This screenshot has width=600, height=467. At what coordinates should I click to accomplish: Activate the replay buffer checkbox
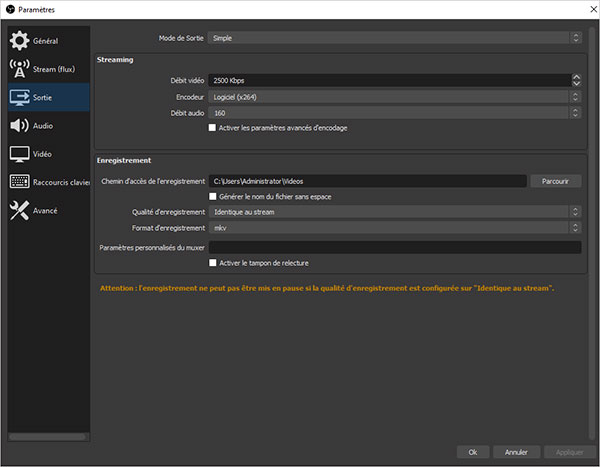pos(212,263)
